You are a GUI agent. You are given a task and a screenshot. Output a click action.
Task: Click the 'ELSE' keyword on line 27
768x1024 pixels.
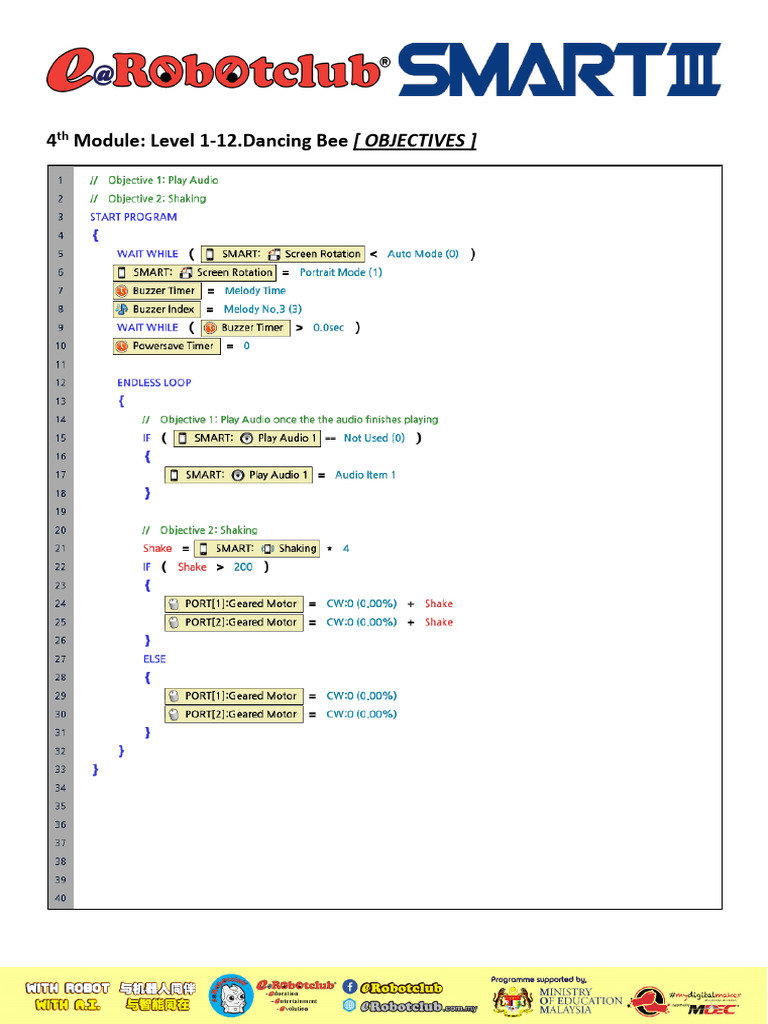tap(155, 660)
